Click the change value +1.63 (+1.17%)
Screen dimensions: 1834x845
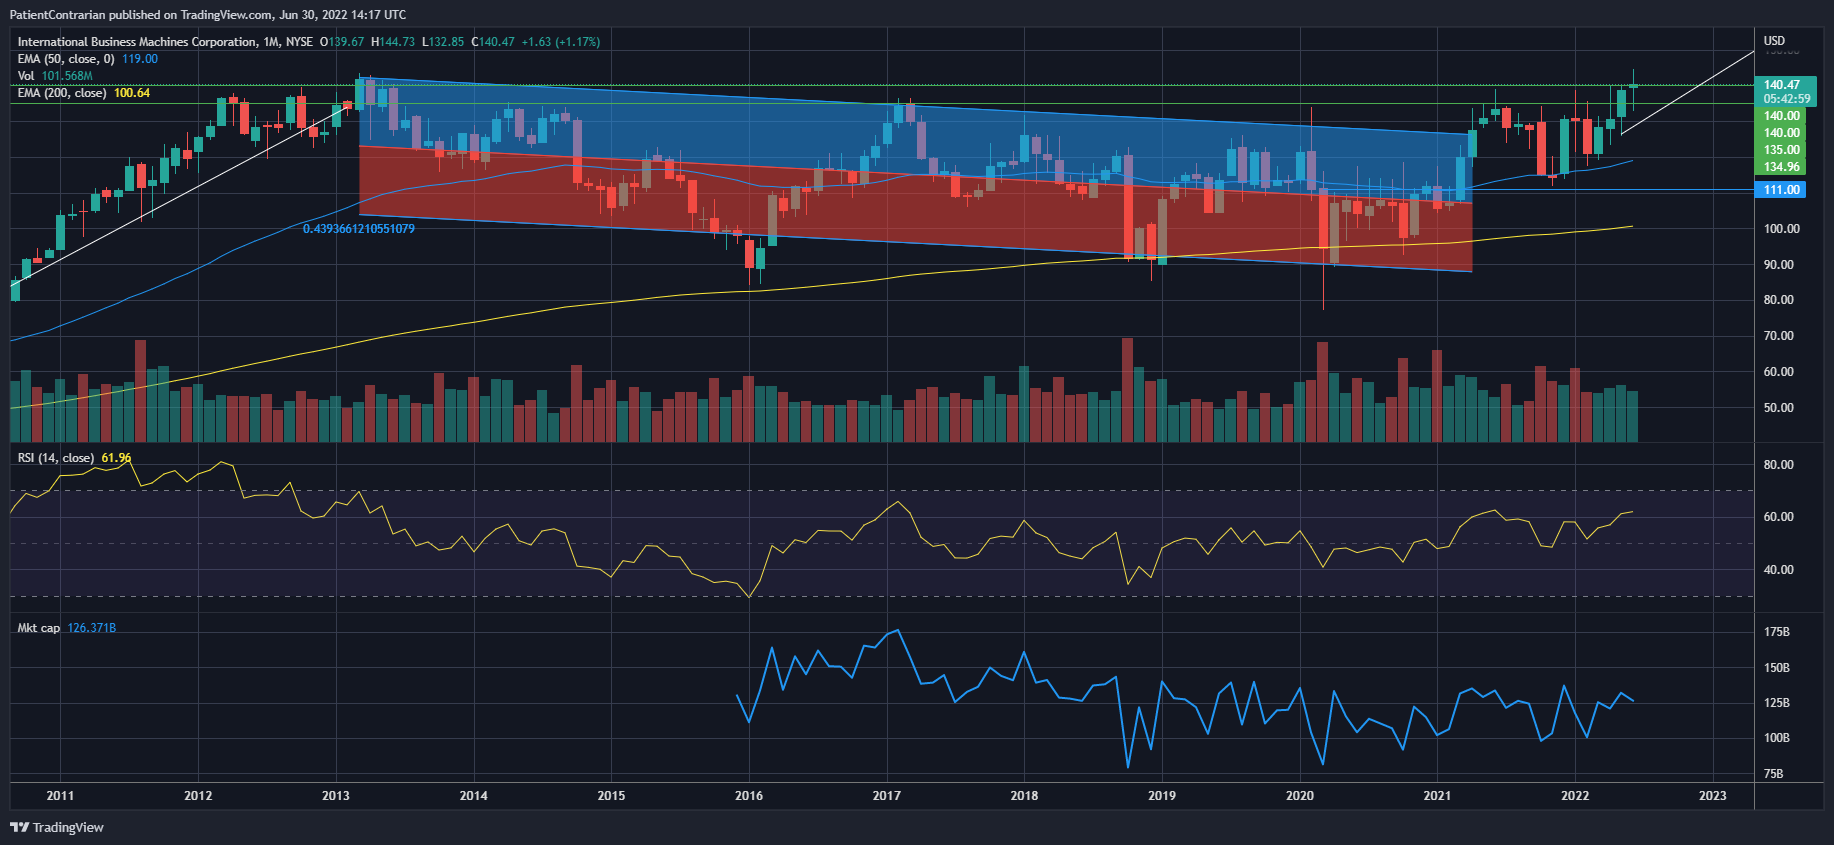[561, 42]
